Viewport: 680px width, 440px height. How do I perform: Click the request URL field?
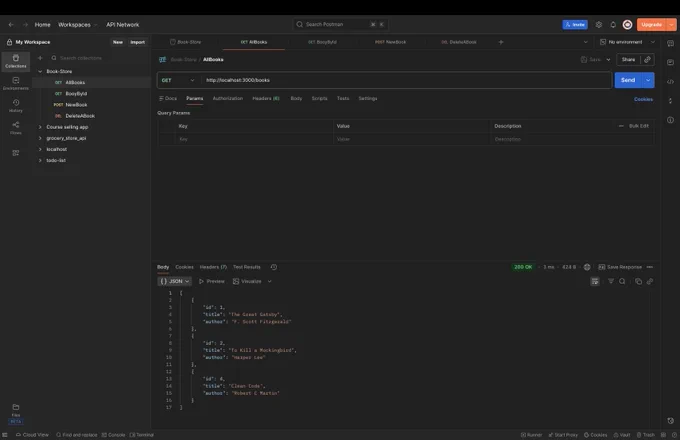tap(406, 80)
